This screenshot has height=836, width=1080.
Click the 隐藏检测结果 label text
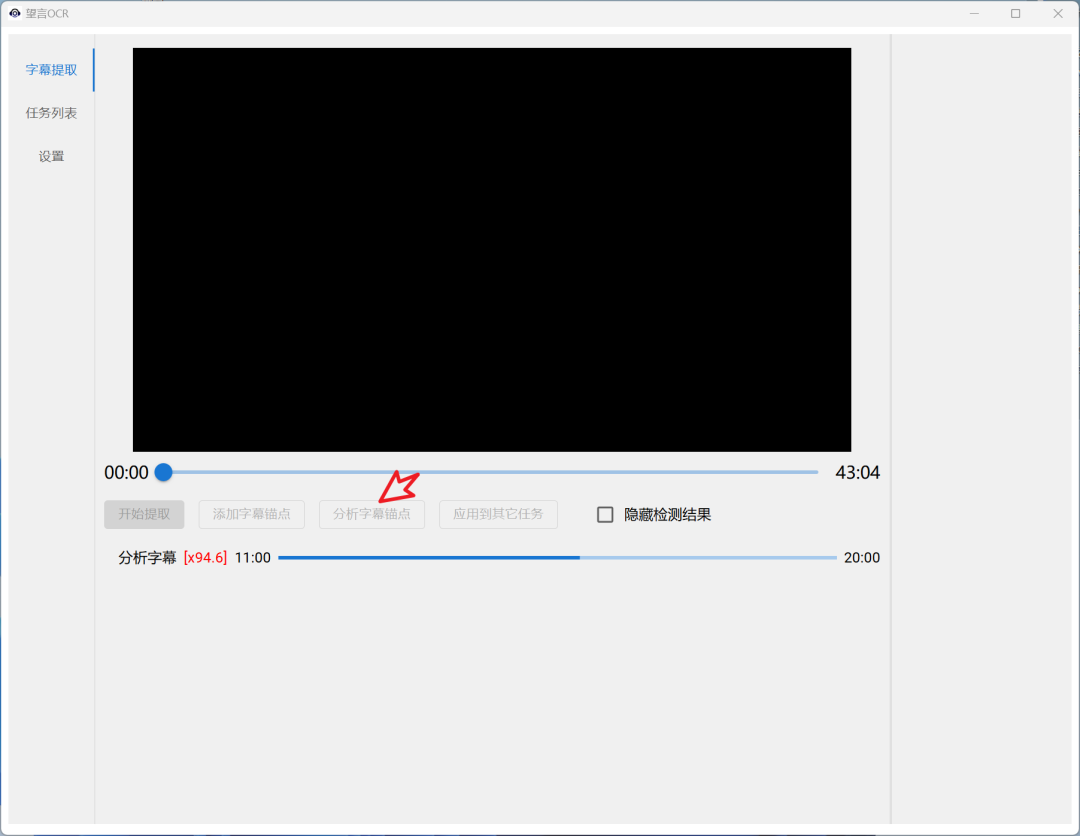667,515
